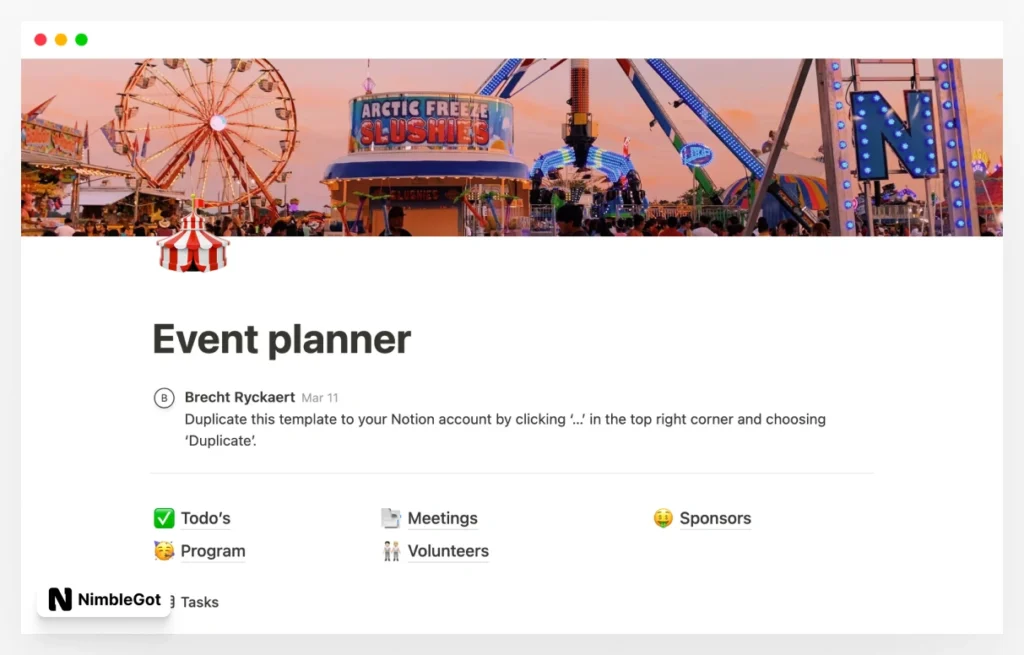Click the green checkmark emoji beside Todo's
Viewport: 1024px width, 655px height.
(x=164, y=518)
